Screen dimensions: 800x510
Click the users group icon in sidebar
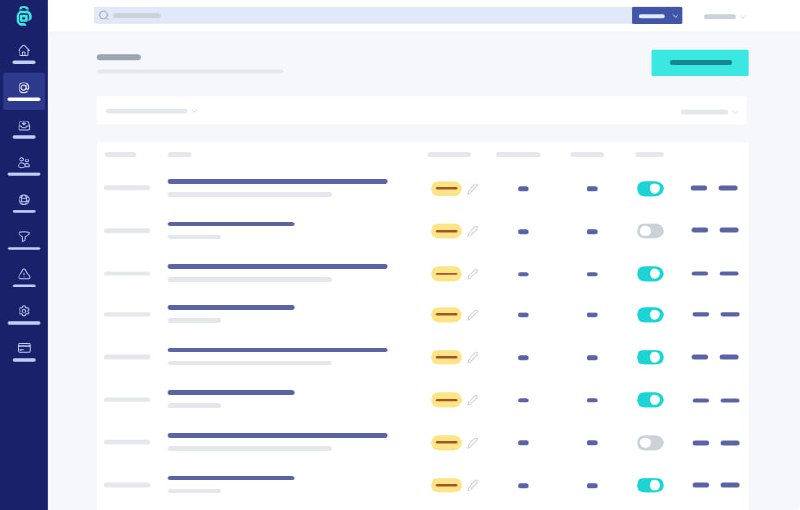24,163
